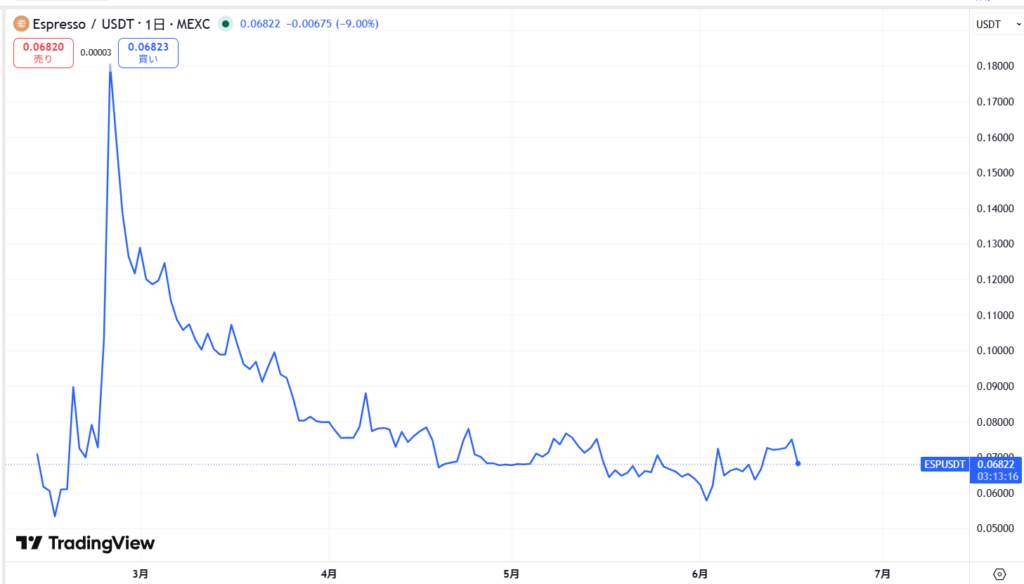Click the red 0.06820 sell button
This screenshot has height=584, width=1024.
pos(43,53)
